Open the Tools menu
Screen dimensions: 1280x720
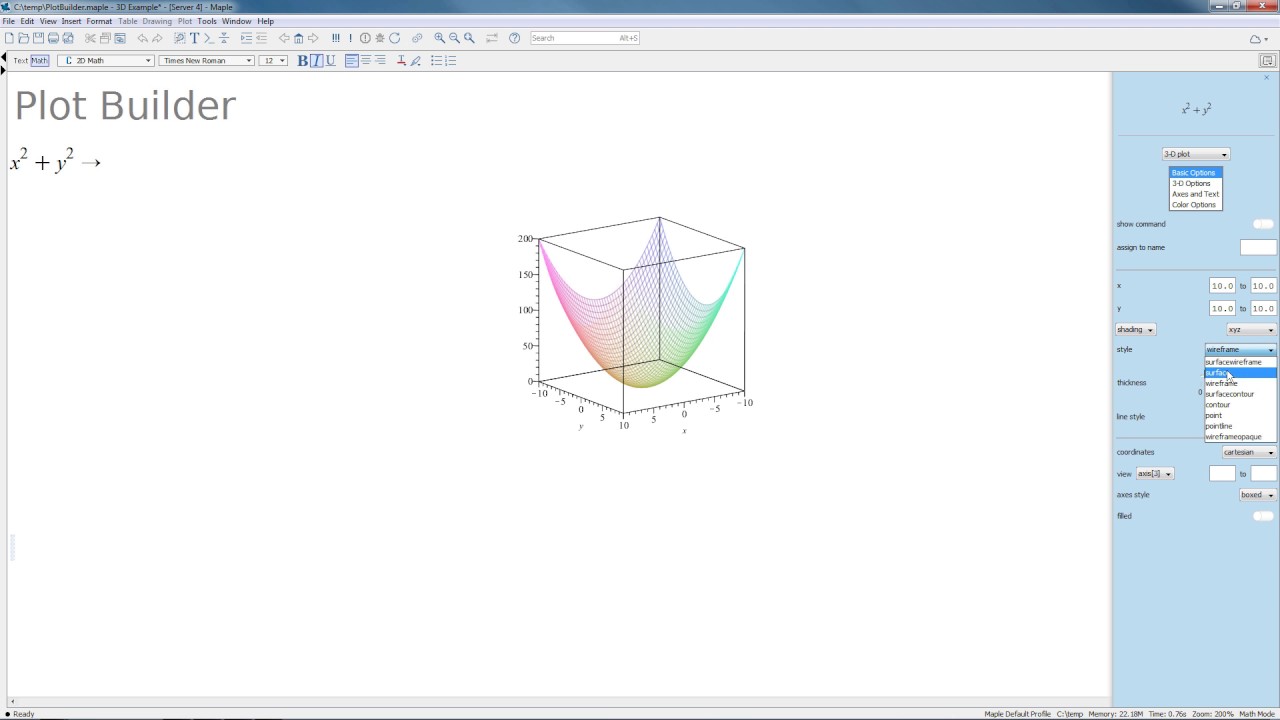point(207,21)
